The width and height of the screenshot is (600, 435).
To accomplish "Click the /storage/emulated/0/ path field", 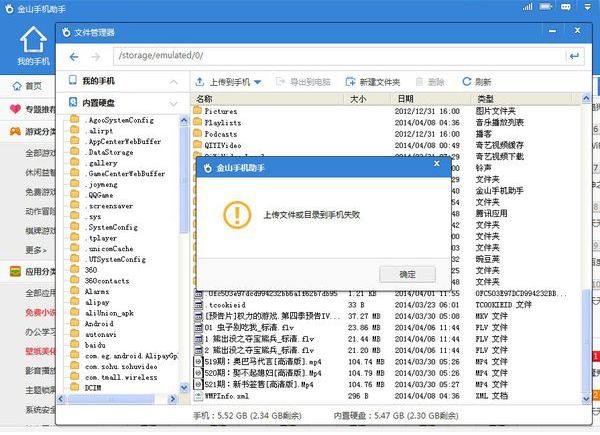I will [339, 56].
